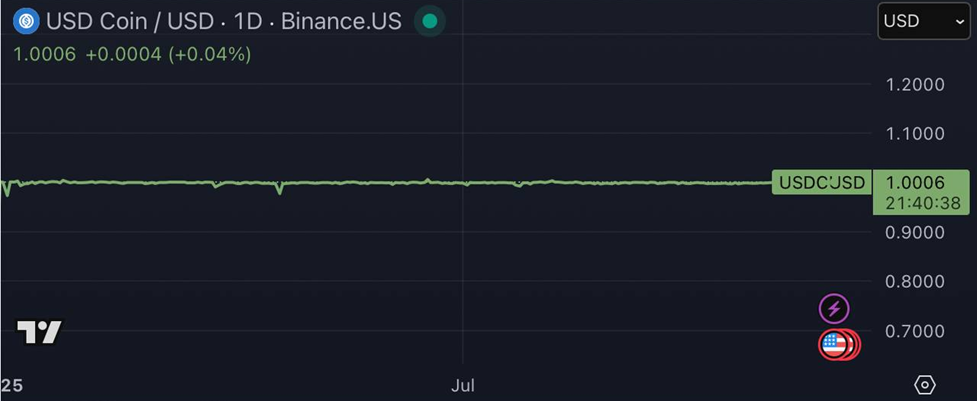
Task: Click the 0.8000 price scale label
Action: [x=916, y=281]
